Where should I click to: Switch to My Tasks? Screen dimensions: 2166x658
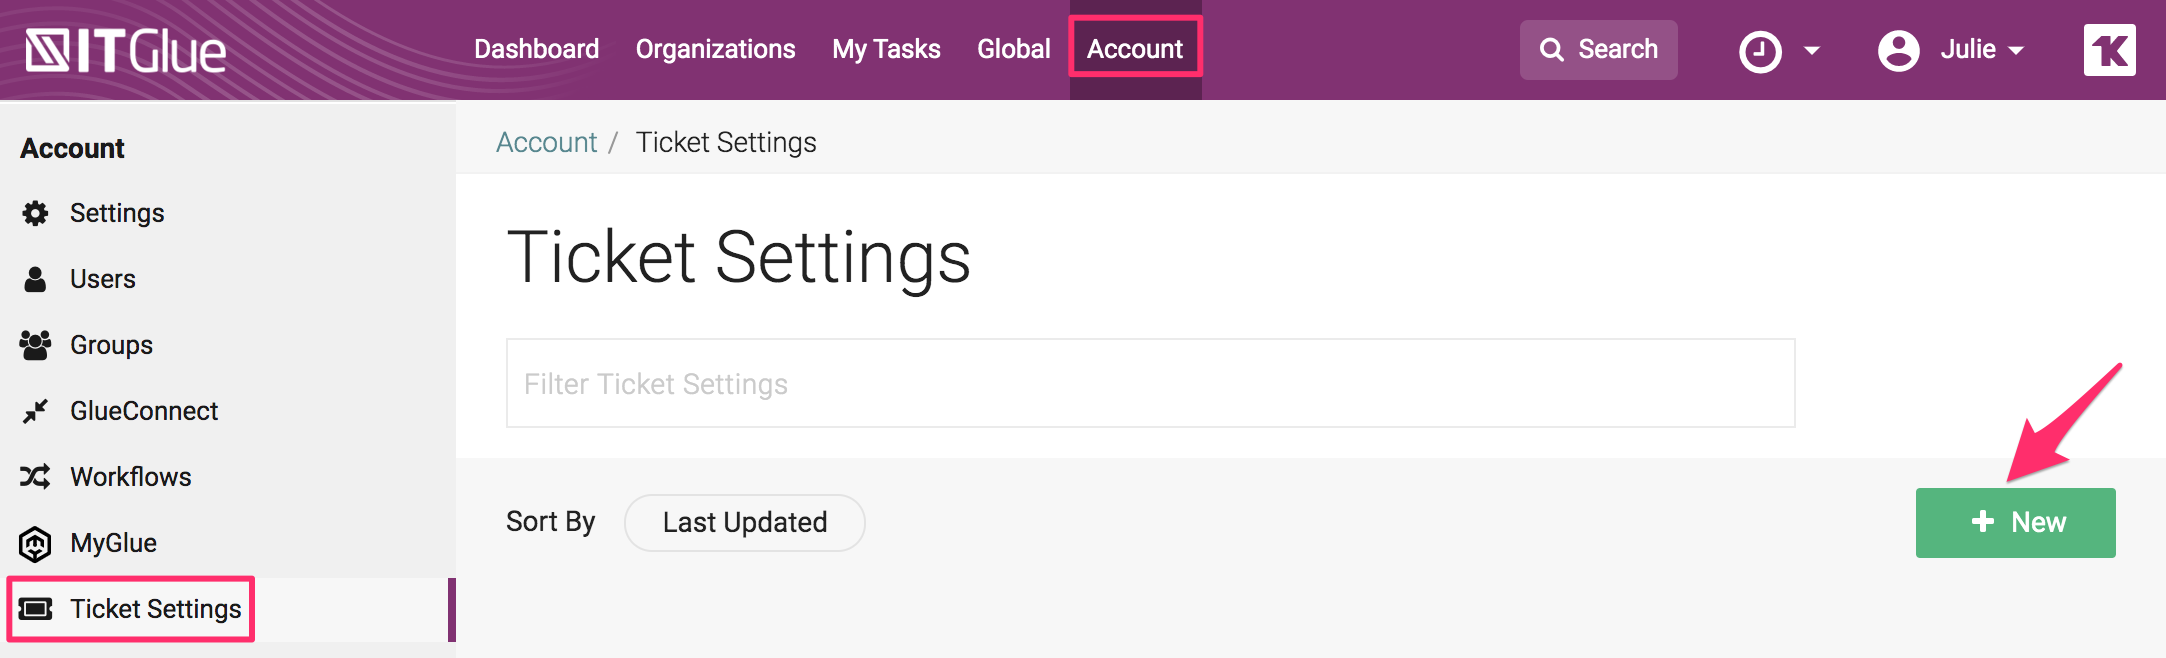[886, 48]
